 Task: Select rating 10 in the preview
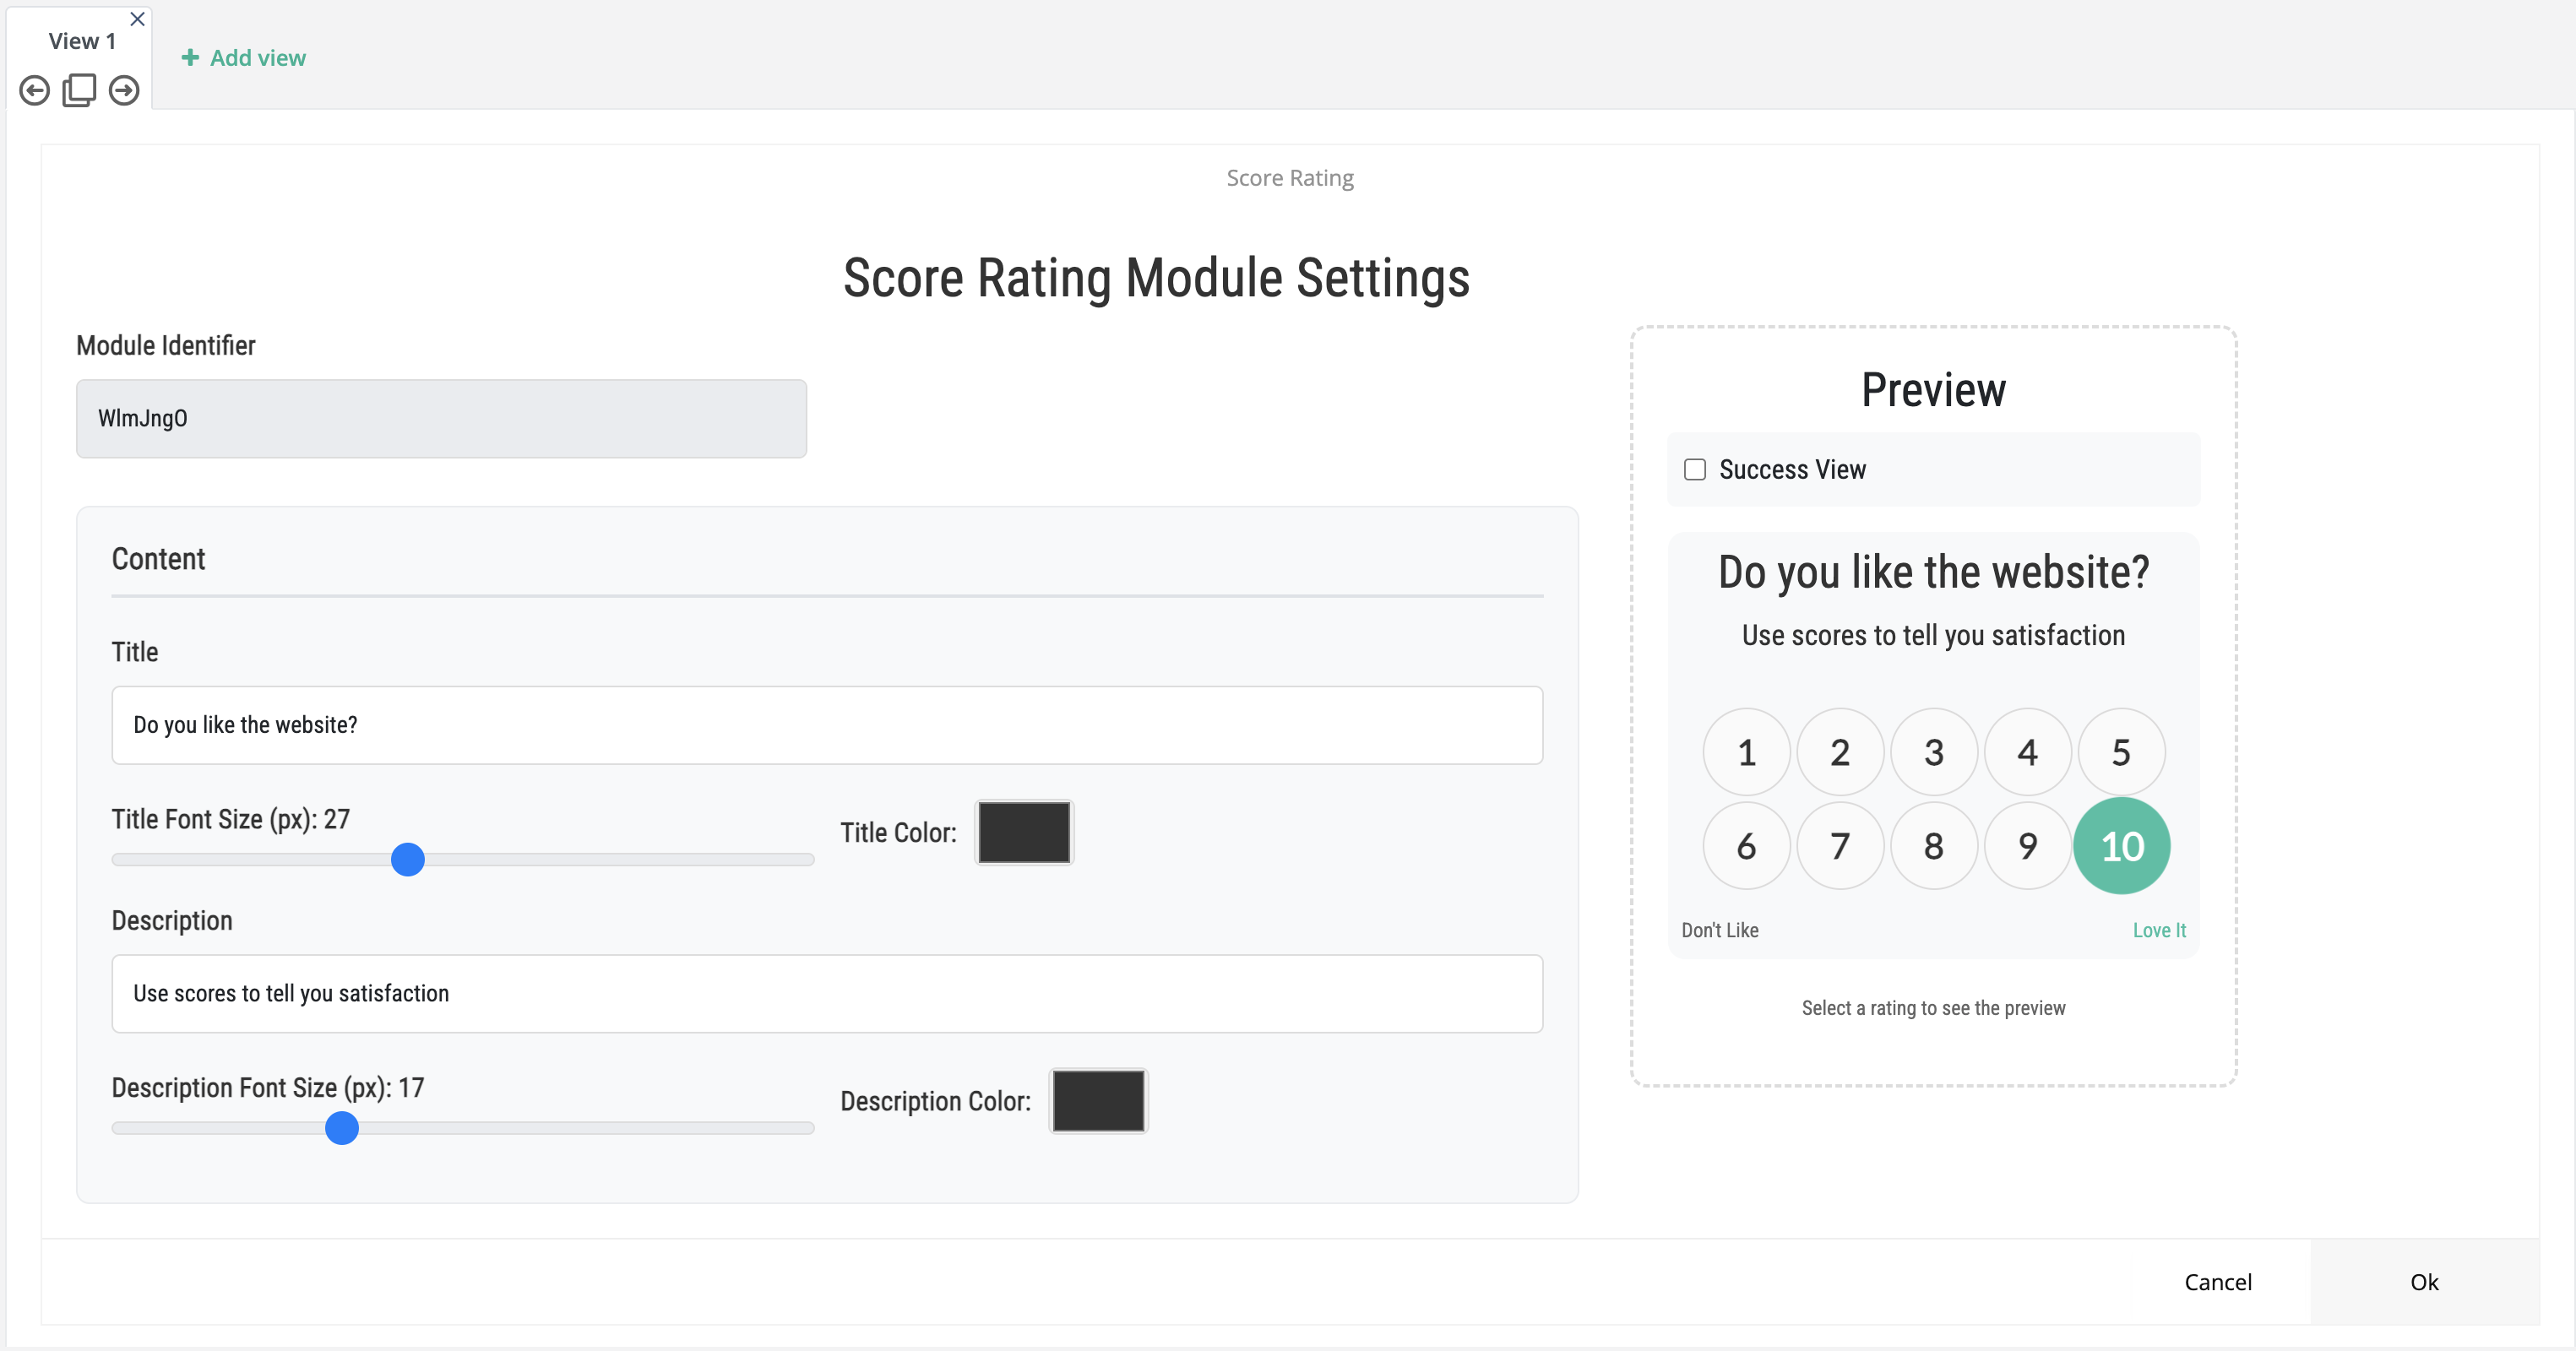click(2121, 846)
